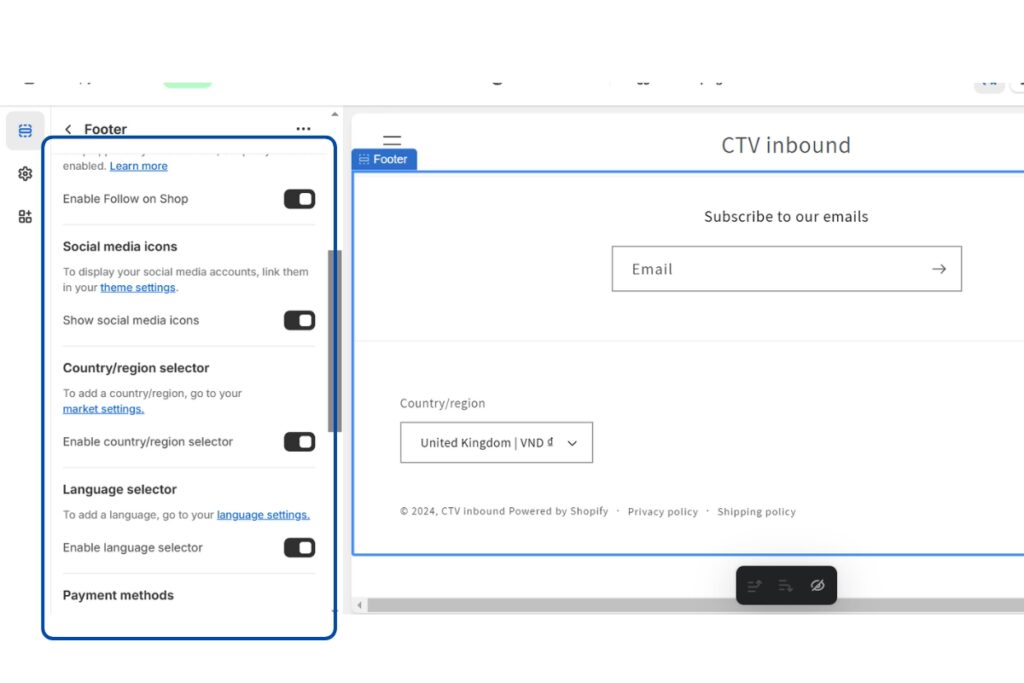Toggle Enable Follow on Shop
Image resolution: width=1024 pixels, height=683 pixels.
(x=299, y=199)
